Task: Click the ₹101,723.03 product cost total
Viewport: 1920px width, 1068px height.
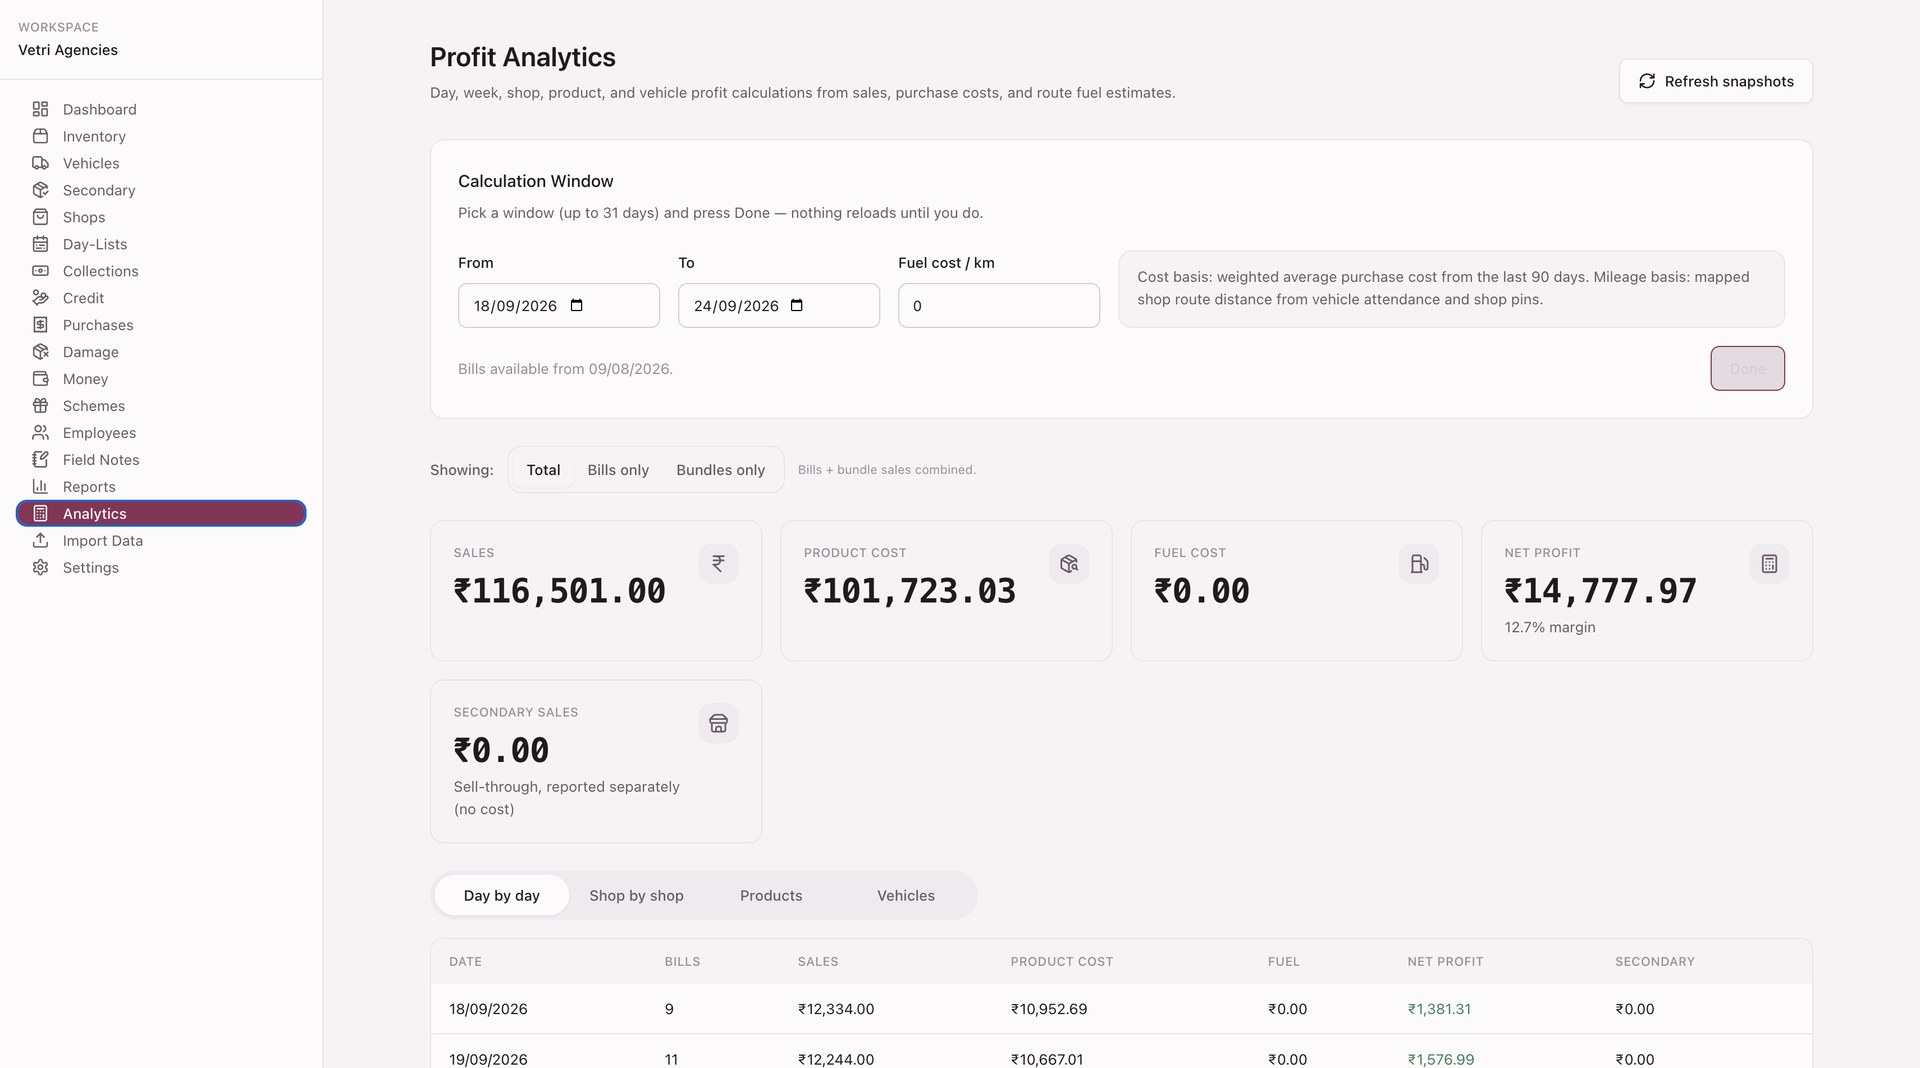Action: click(910, 591)
